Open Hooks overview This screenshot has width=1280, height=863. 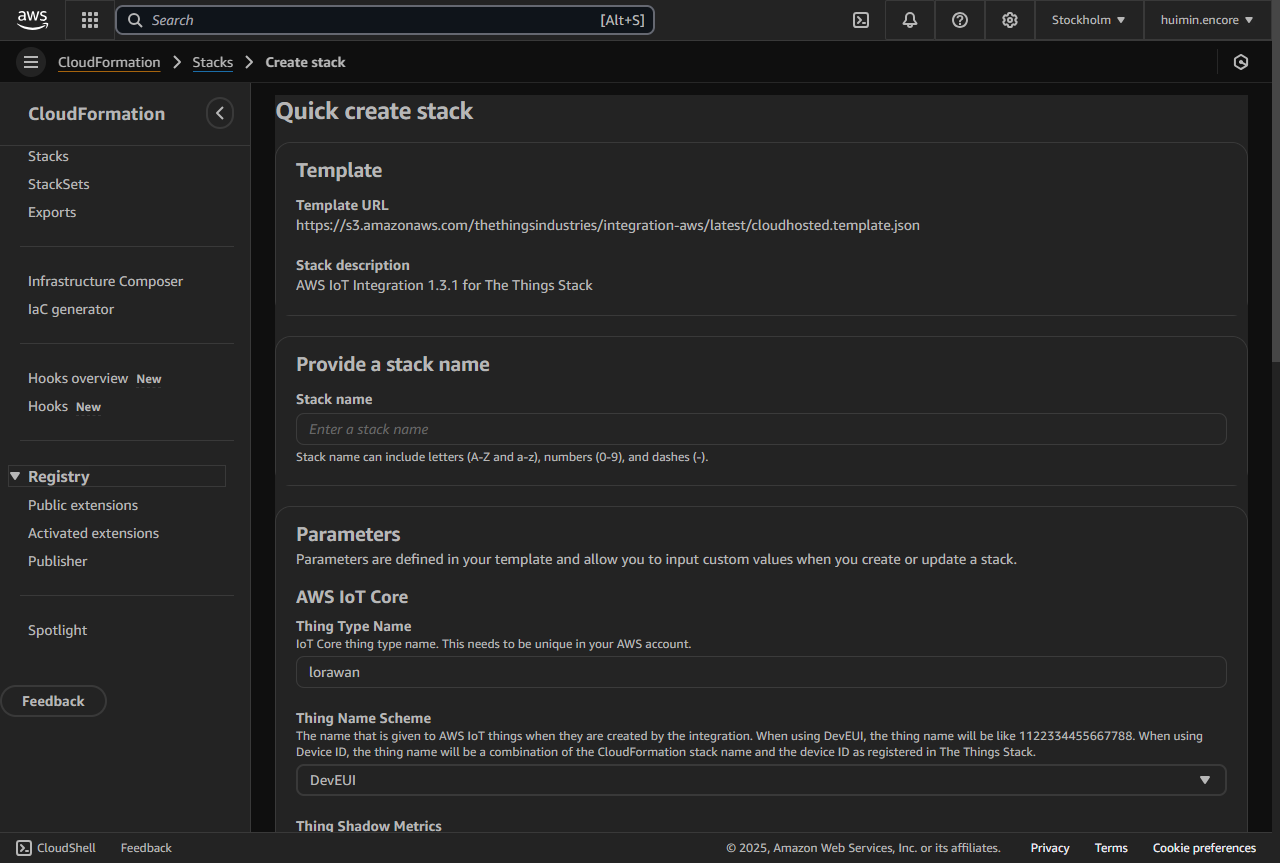click(x=78, y=378)
